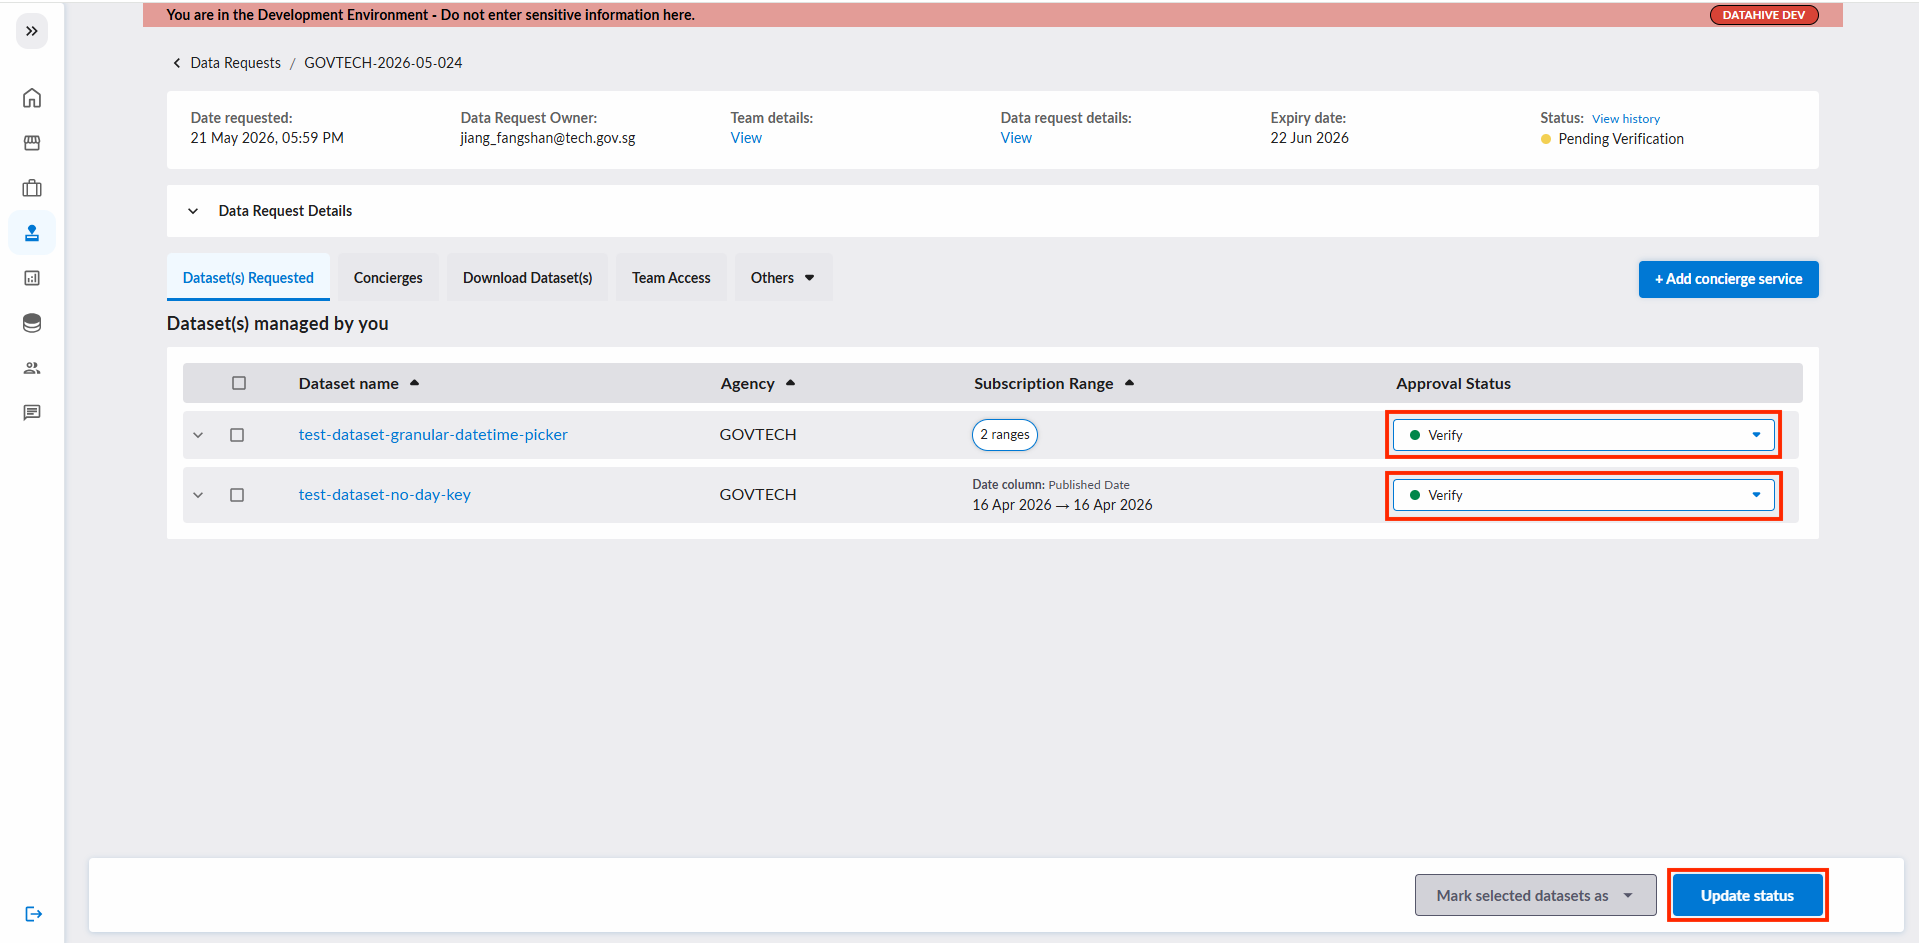Open the test-dataset-granular-datetime-picker dataset link
This screenshot has height=943, width=1919.
(433, 435)
